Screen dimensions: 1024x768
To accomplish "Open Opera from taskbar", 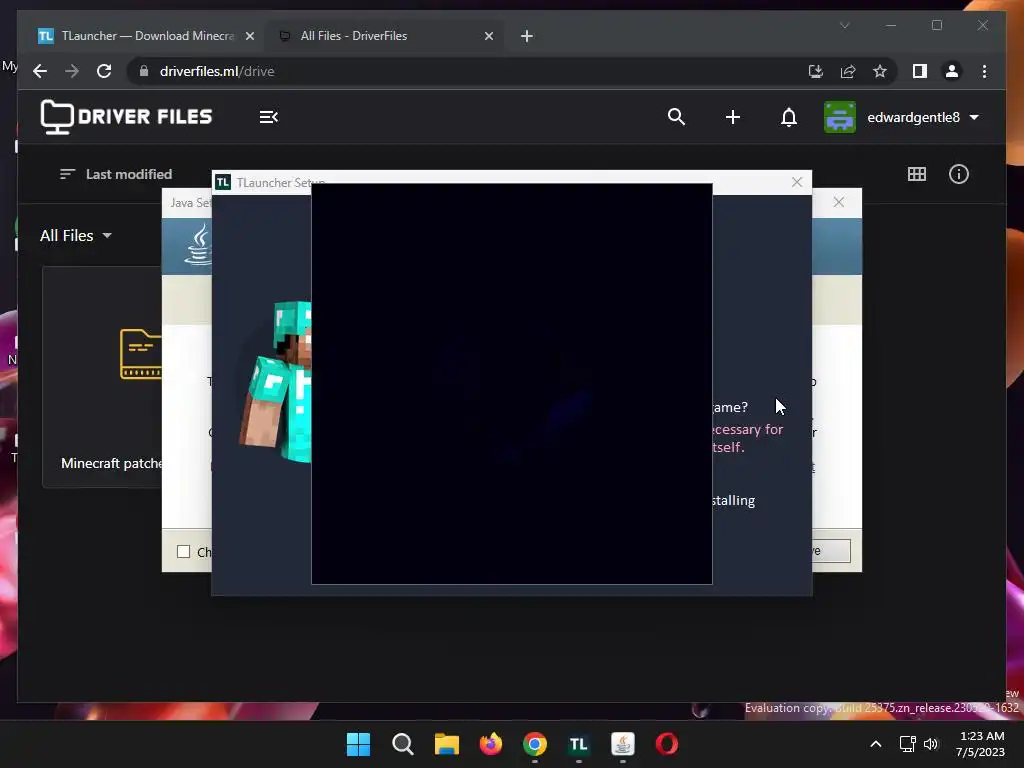I will click(x=667, y=744).
